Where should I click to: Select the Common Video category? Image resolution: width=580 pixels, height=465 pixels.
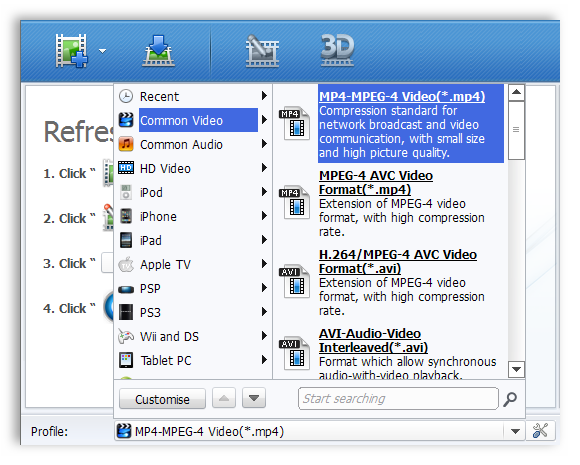193,120
